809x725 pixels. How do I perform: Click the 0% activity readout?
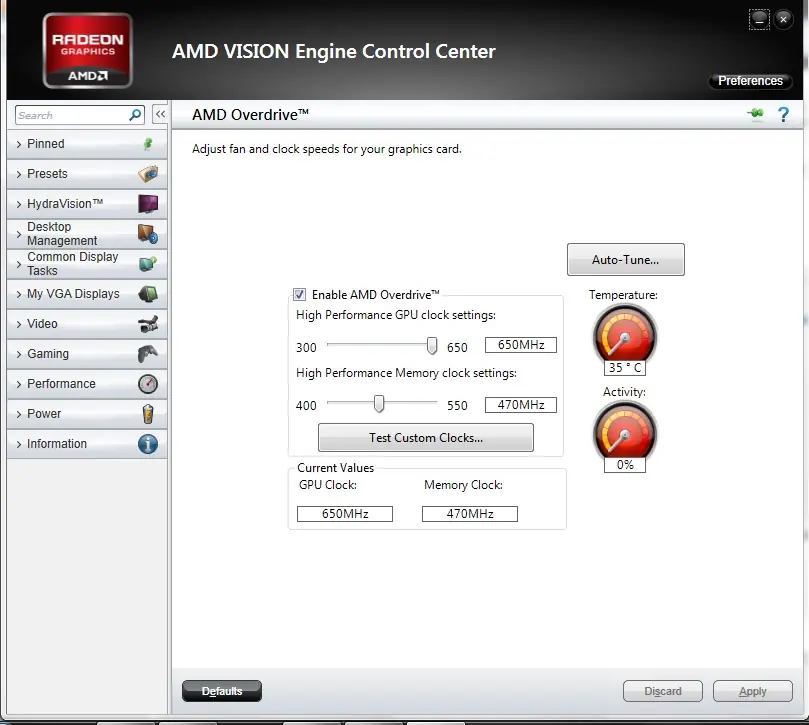(x=625, y=464)
